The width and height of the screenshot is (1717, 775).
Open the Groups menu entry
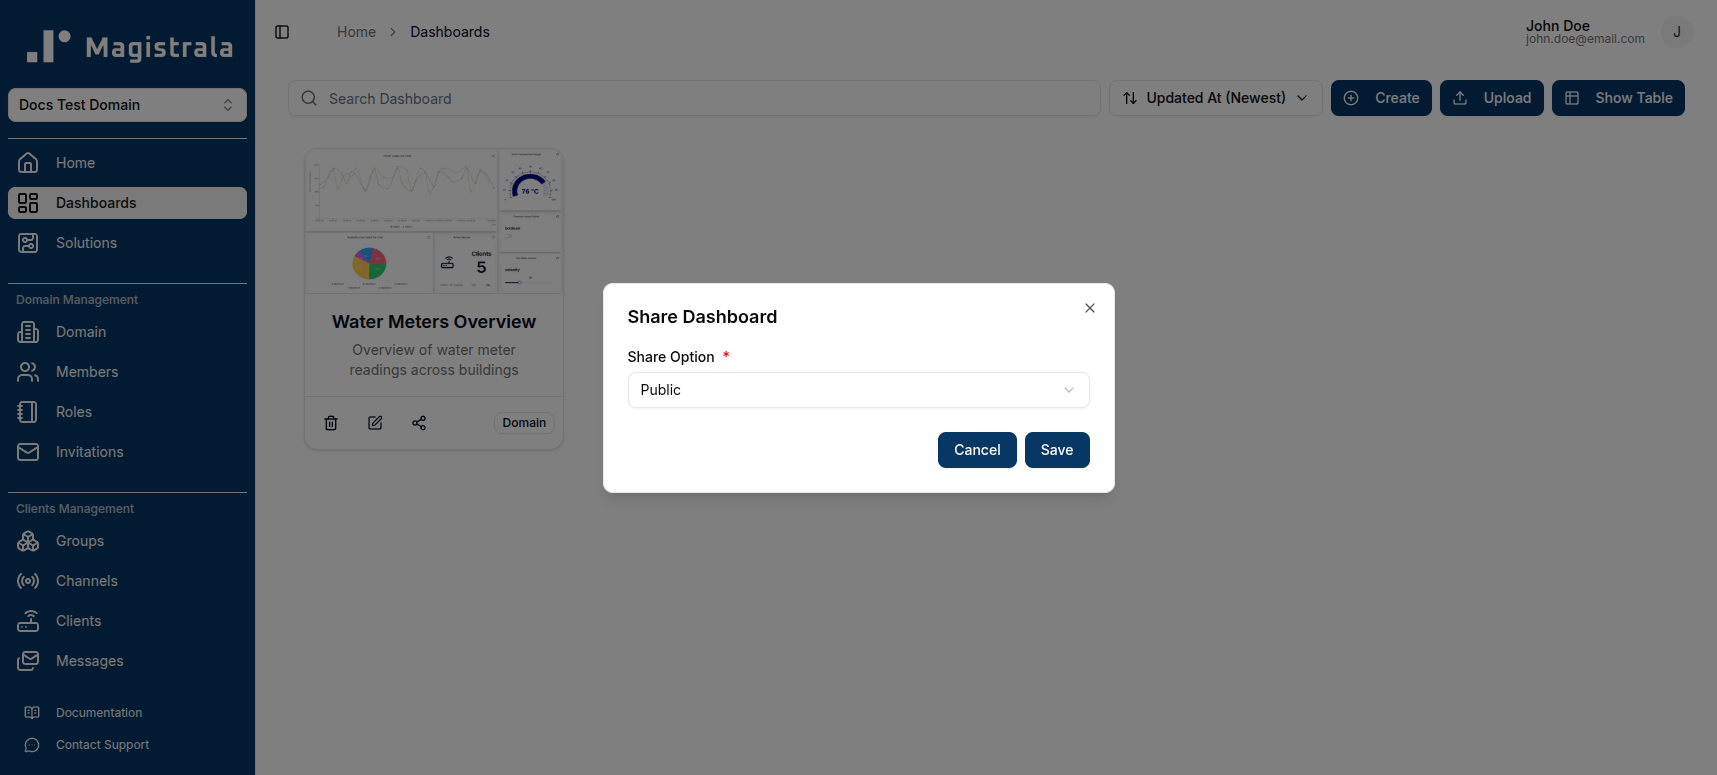[x=127, y=541]
